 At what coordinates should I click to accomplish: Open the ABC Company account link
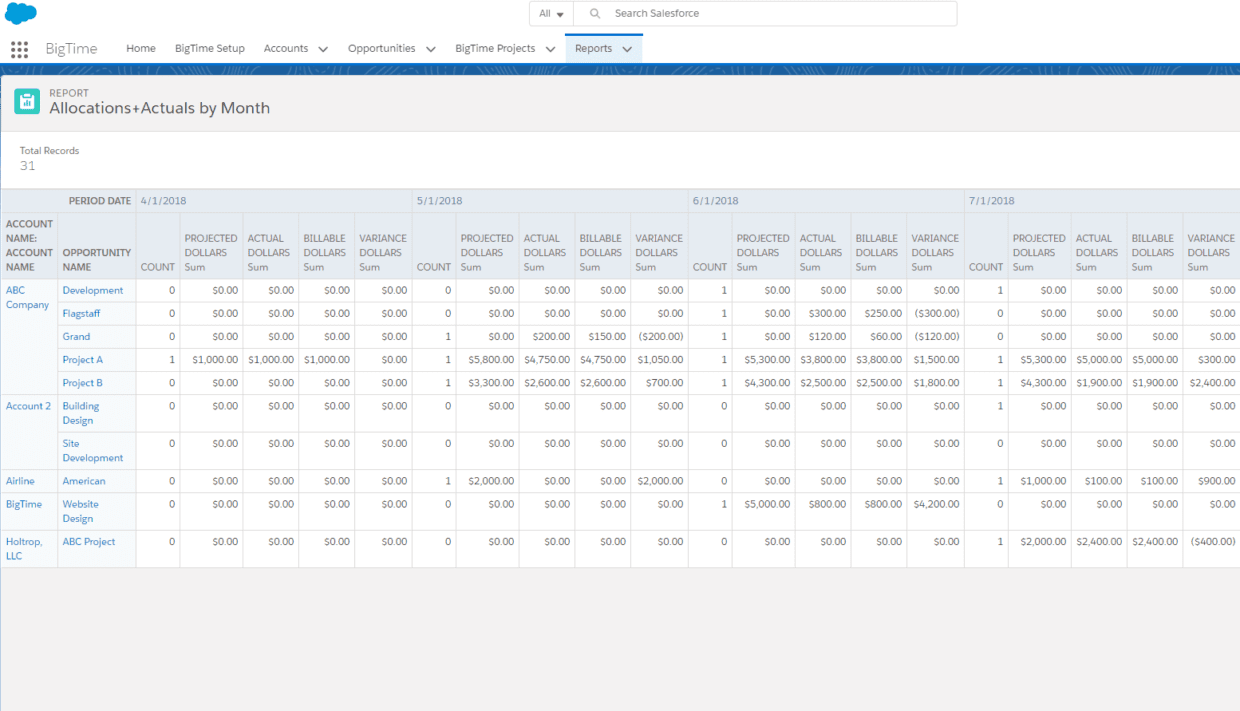pyautogui.click(x=27, y=297)
